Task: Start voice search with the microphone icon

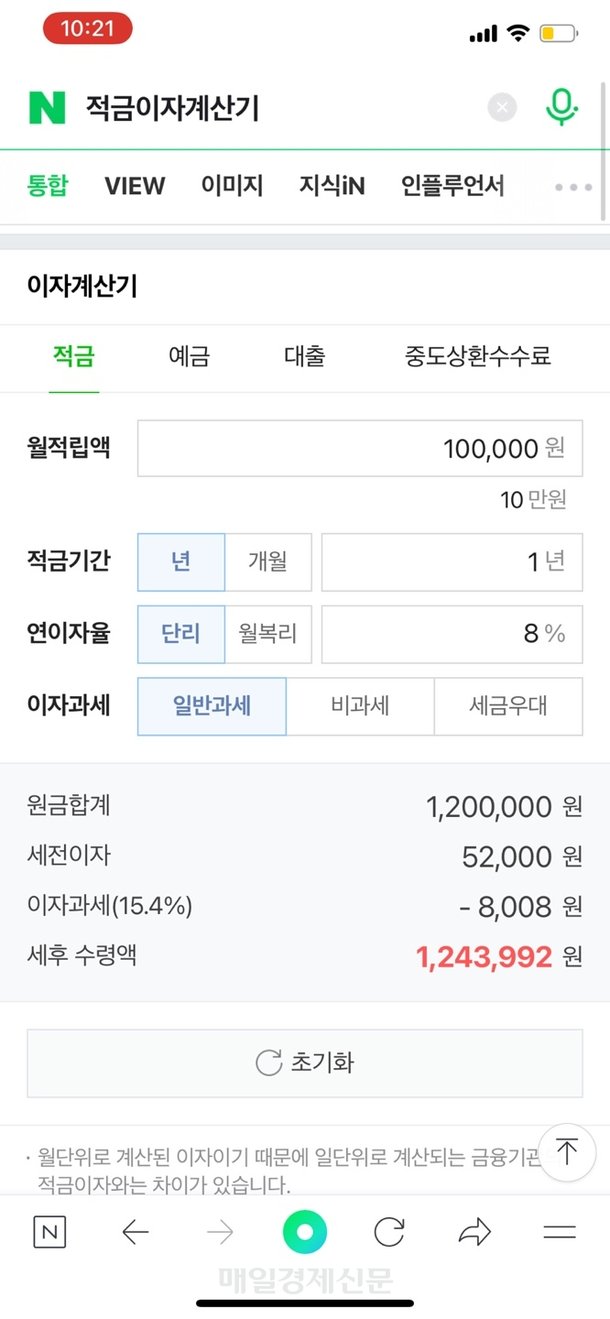Action: point(562,106)
